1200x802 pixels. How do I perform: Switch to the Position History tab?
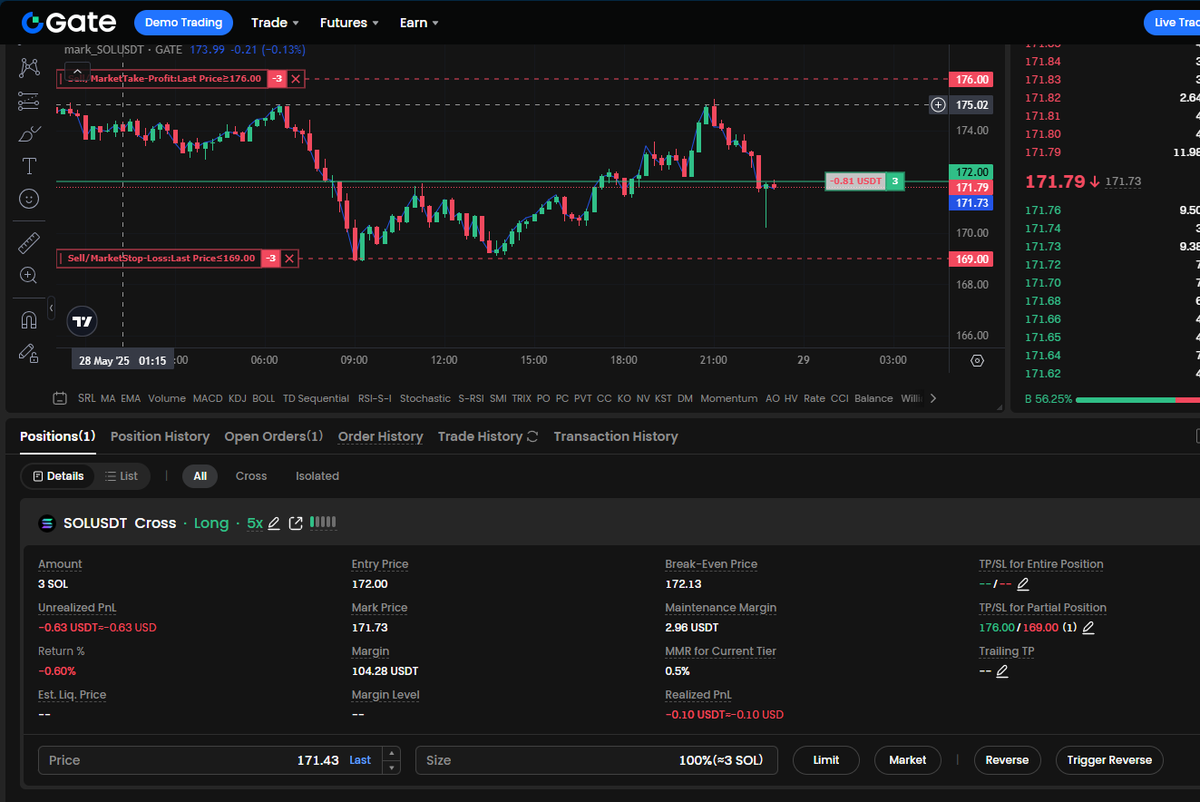tap(159, 436)
